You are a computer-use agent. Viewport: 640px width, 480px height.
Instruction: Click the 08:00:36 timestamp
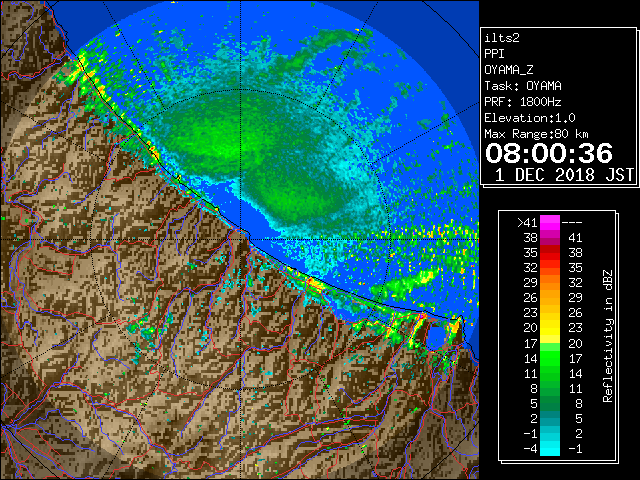pos(549,153)
